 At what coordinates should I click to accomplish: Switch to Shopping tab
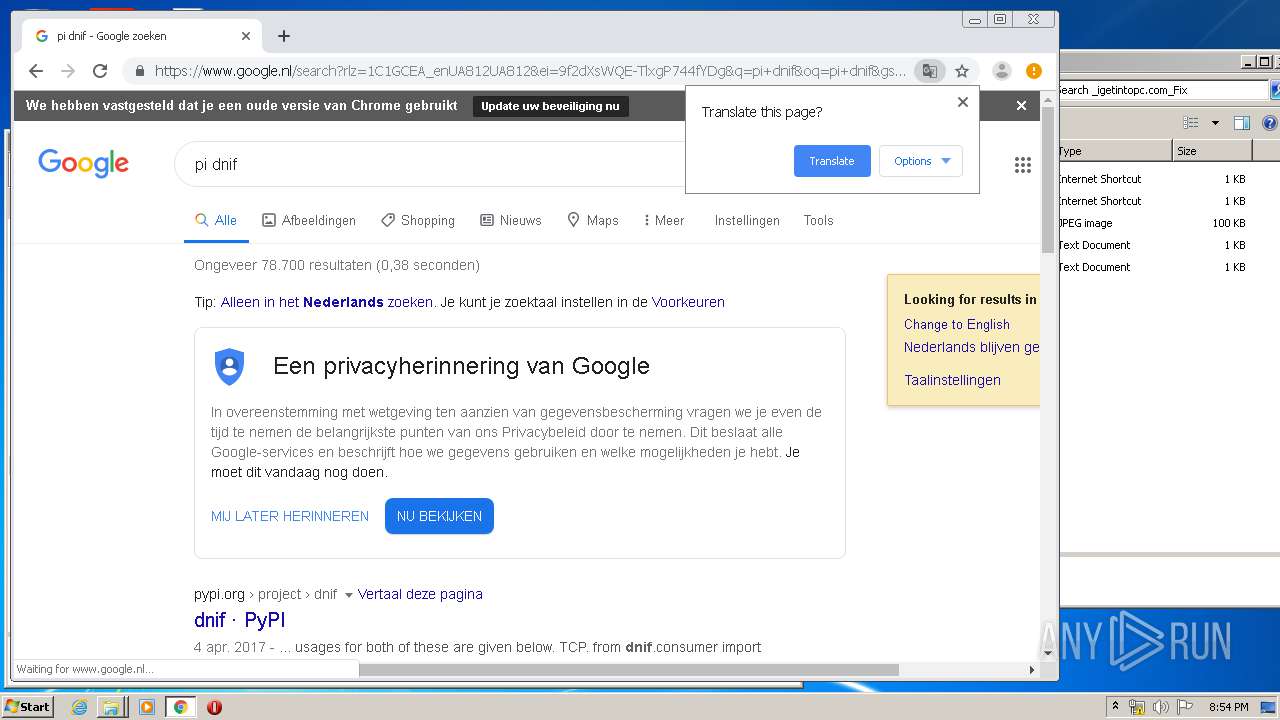(x=418, y=220)
